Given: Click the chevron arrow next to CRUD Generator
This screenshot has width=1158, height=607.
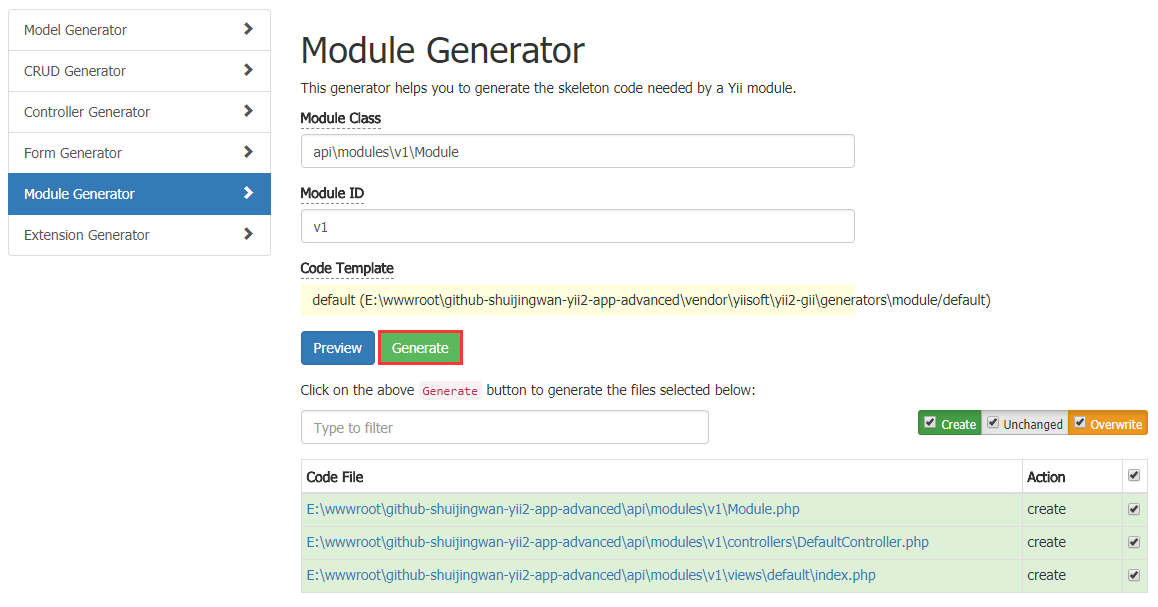Looking at the screenshot, I should [x=248, y=70].
